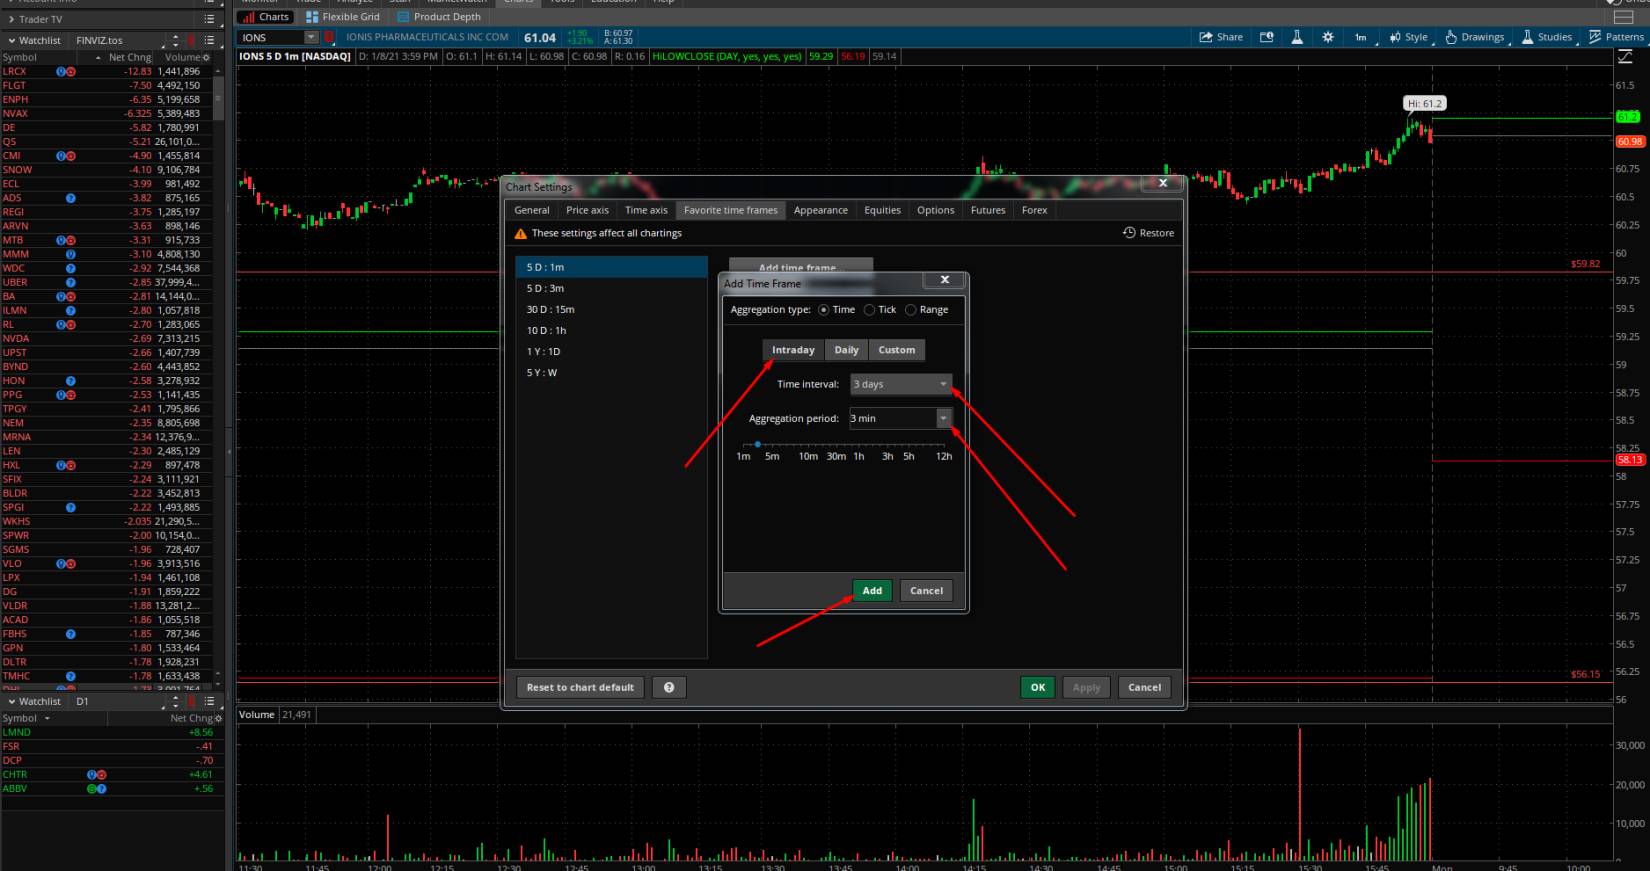Viewport: 1650px width, 871px height.
Task: Click the help question mark button
Action: pyautogui.click(x=669, y=687)
